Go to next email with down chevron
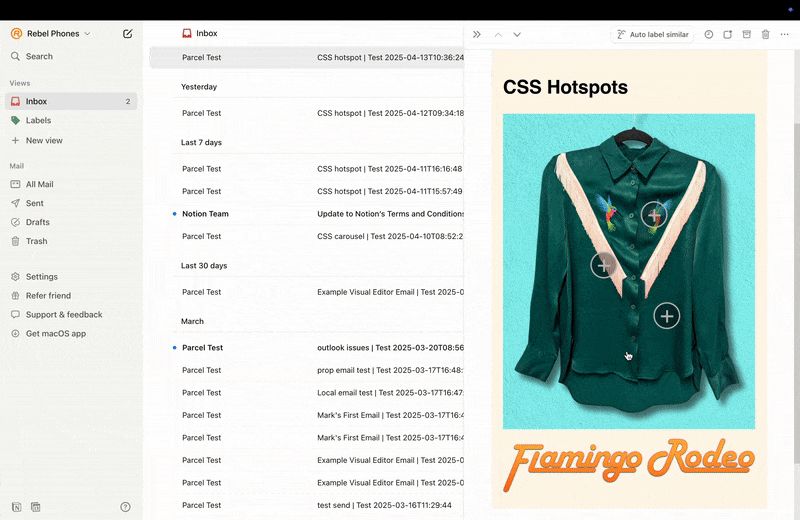This screenshot has width=800, height=520. pyautogui.click(x=517, y=34)
